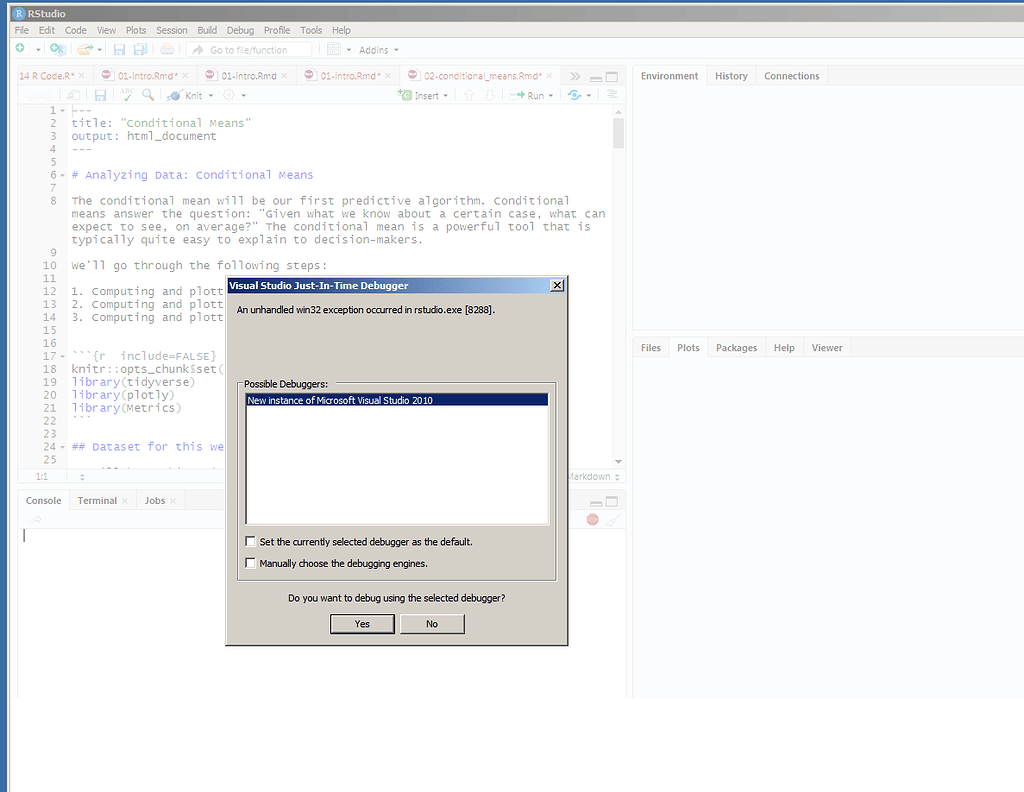Save current document from main toolbar
Image resolution: width=1024 pixels, height=792 pixels.
pos(119,50)
